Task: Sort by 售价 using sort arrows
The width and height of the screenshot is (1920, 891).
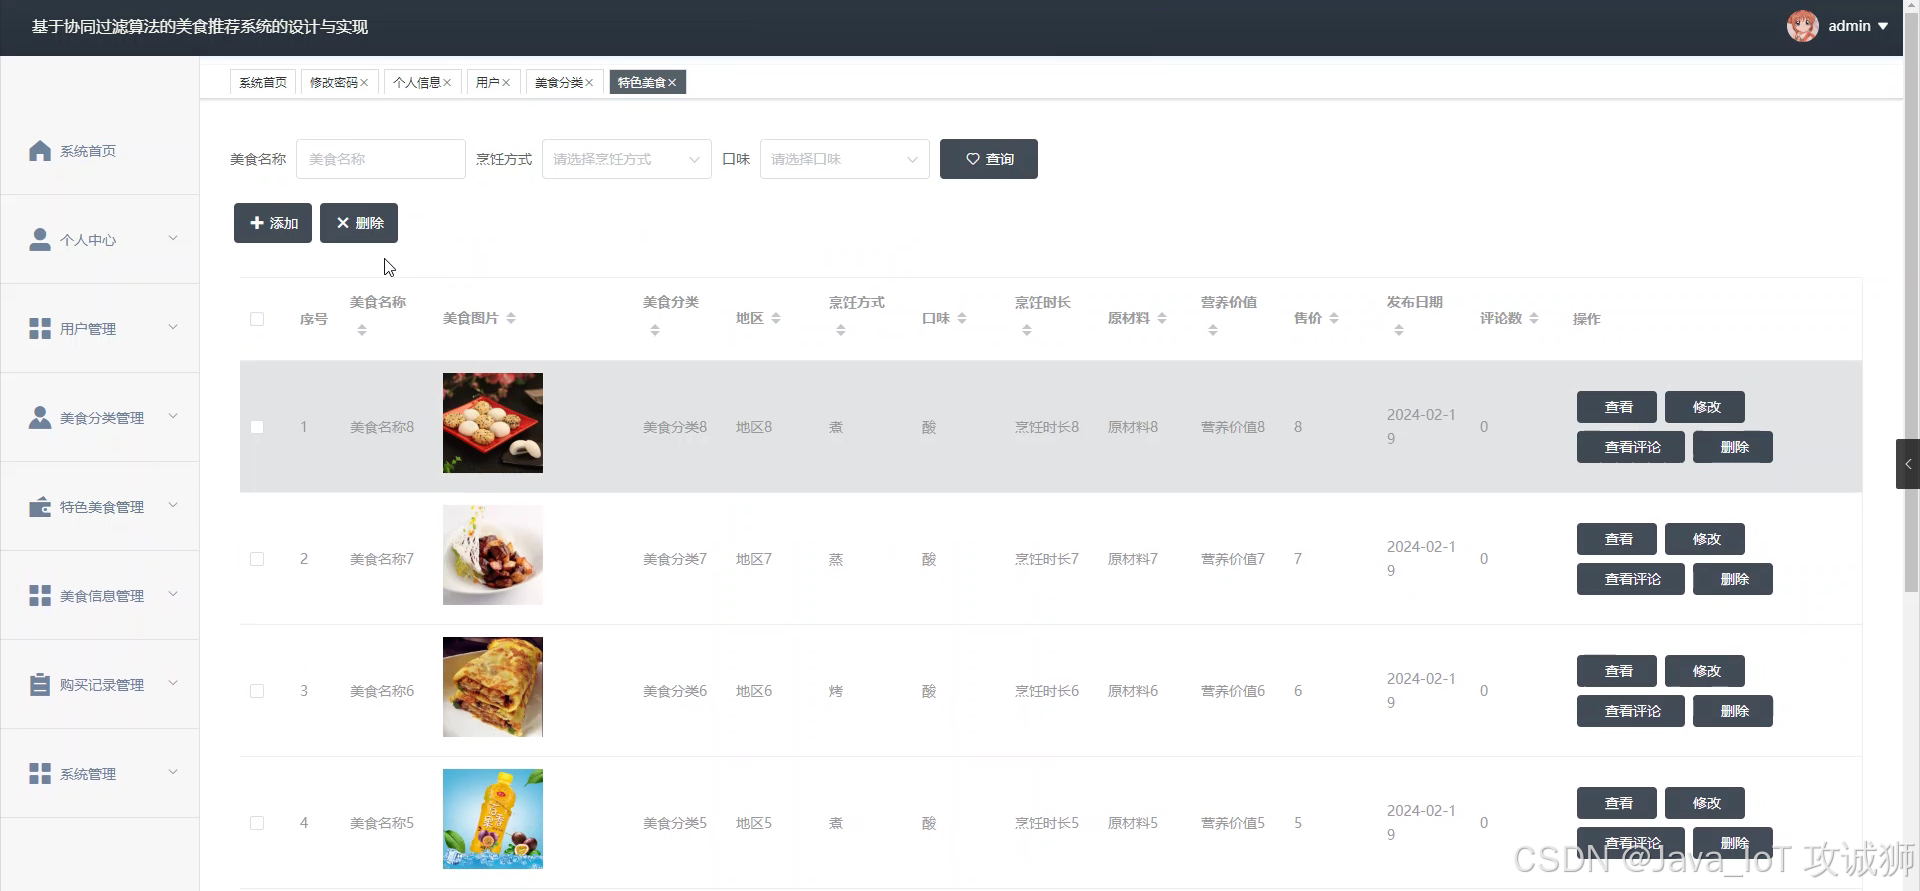Action: 1334,318
